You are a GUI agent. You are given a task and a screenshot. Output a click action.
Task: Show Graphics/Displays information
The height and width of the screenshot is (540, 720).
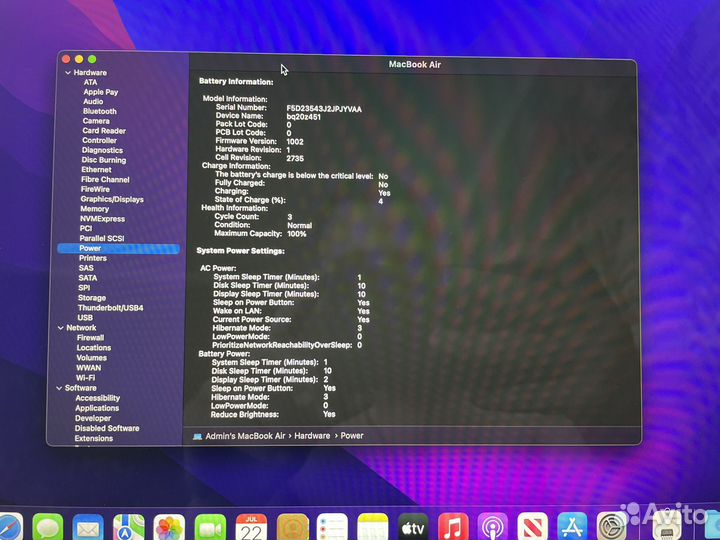(112, 199)
